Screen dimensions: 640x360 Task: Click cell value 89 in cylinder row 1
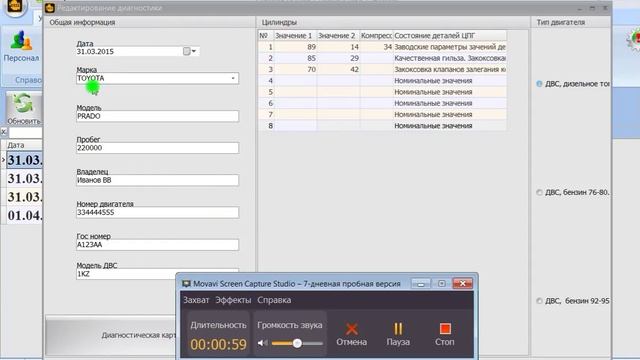[x=295, y=47]
